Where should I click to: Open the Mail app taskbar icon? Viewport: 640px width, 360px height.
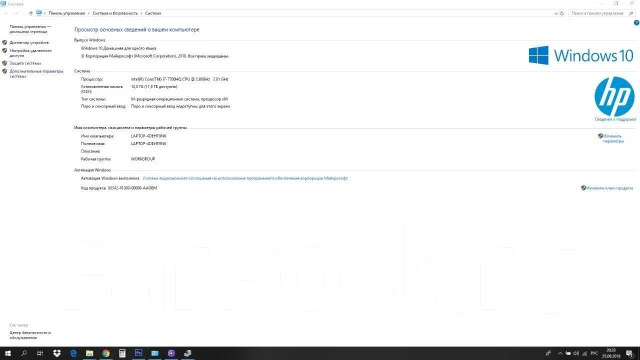pos(155,353)
